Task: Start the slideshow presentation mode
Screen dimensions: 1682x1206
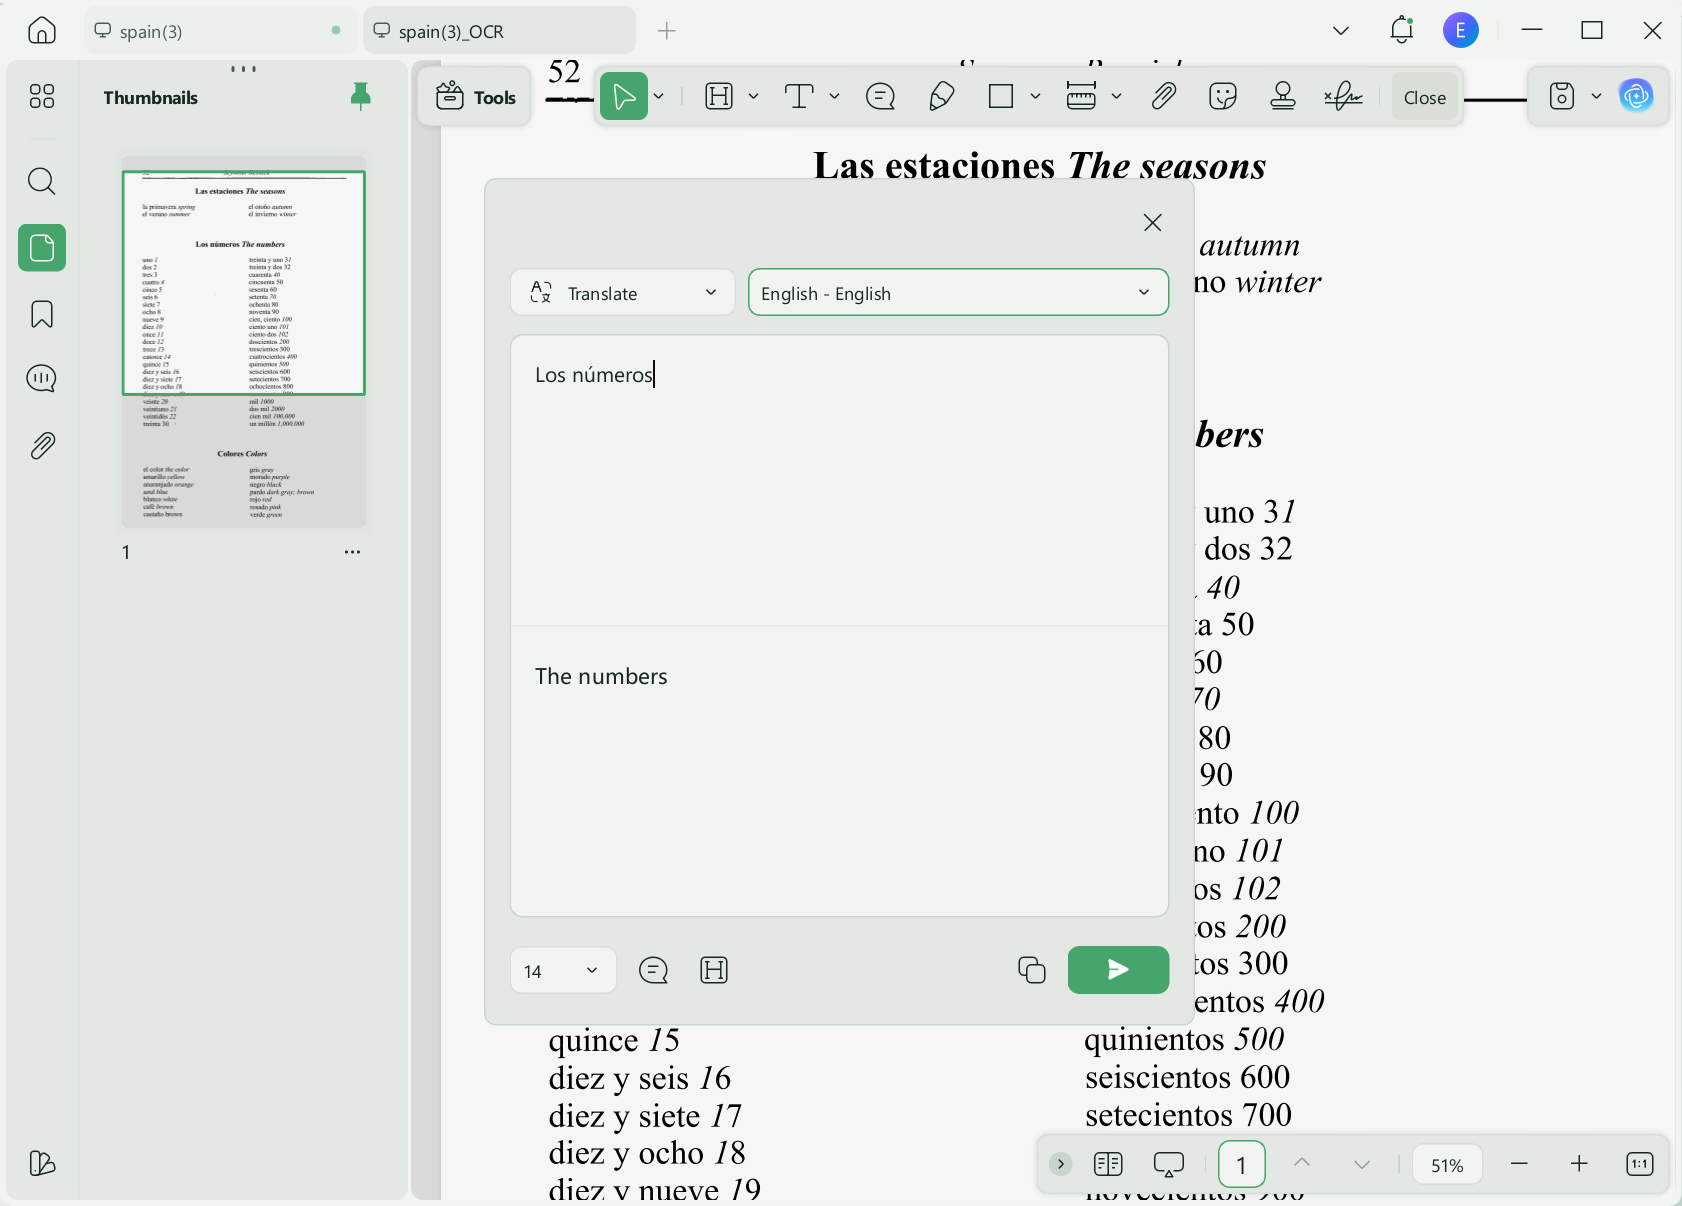Action: tap(1168, 1164)
